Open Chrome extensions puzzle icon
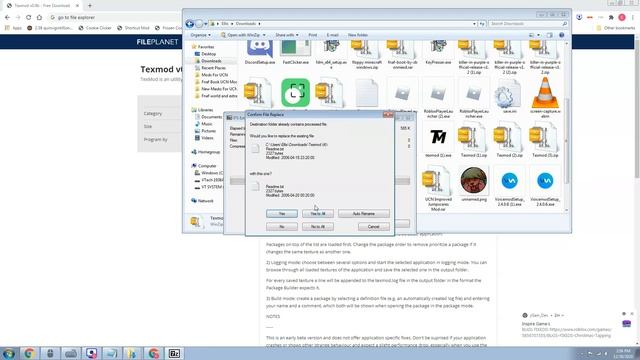This screenshot has height=360, width=640. (x=611, y=18)
